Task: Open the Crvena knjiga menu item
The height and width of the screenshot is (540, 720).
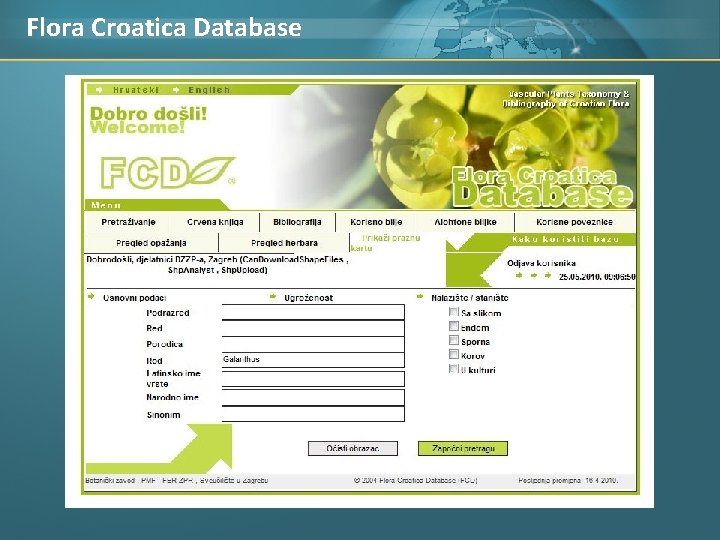Action: (x=215, y=222)
